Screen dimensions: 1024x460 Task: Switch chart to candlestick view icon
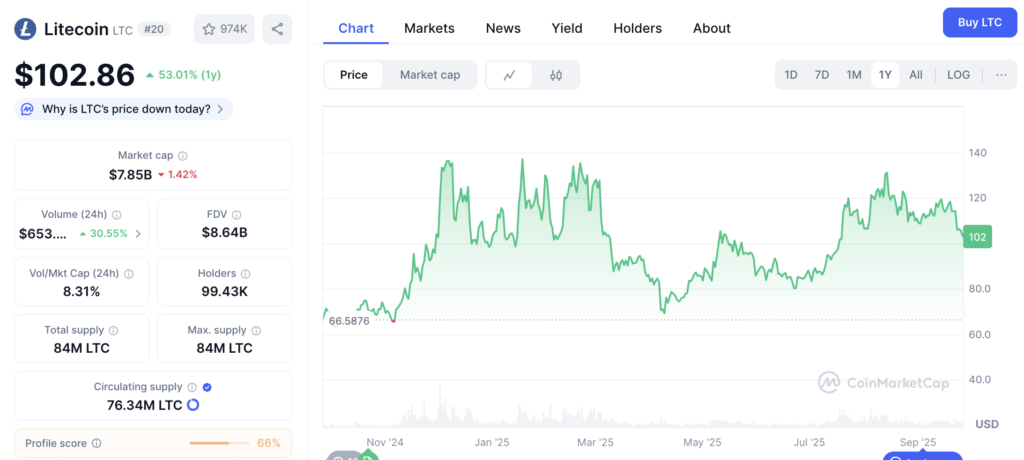[x=556, y=75]
